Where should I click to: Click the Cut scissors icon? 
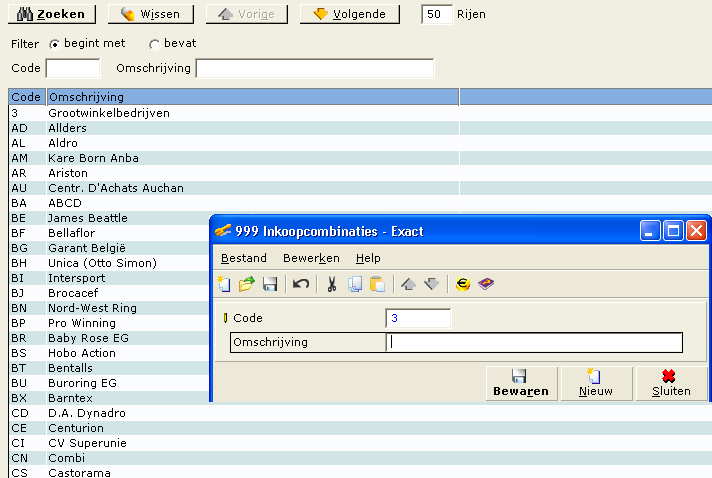[x=332, y=284]
